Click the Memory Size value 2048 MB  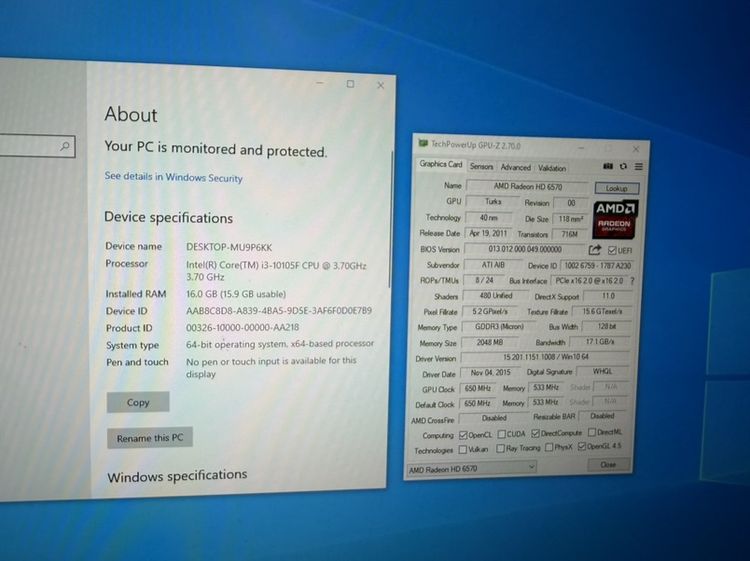click(x=489, y=342)
